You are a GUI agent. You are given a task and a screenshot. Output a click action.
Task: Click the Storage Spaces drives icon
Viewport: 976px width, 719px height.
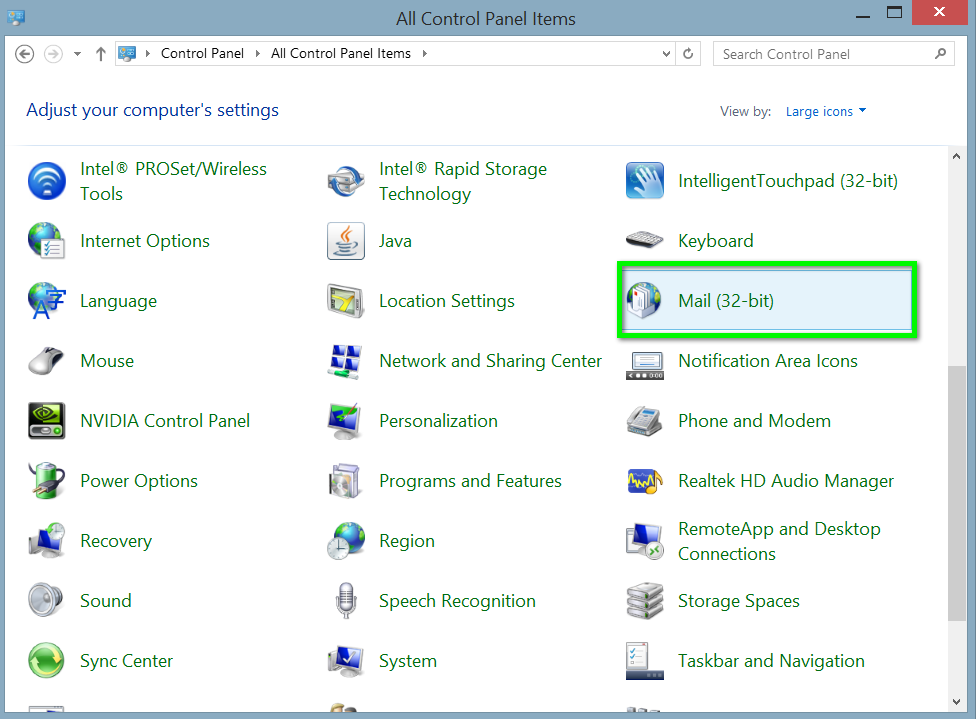click(x=645, y=601)
